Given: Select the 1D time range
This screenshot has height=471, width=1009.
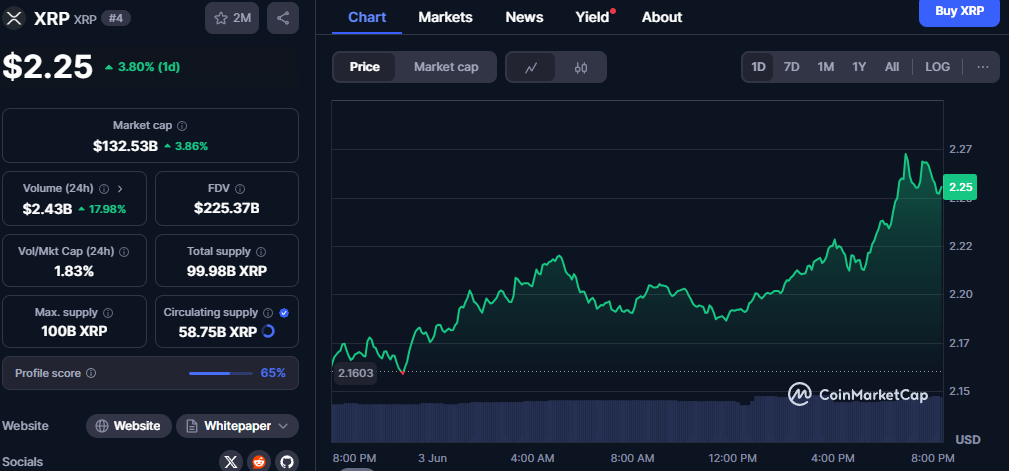Looking at the screenshot, I should [x=759, y=67].
